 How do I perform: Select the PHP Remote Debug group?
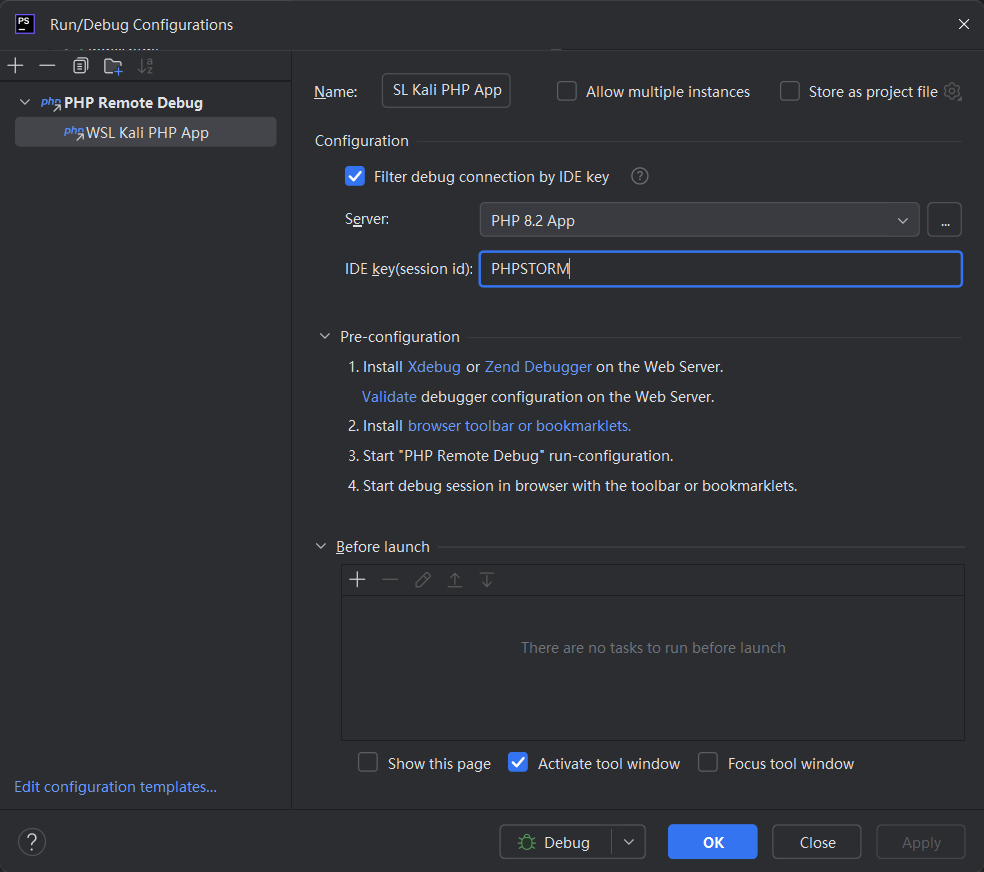click(x=133, y=102)
